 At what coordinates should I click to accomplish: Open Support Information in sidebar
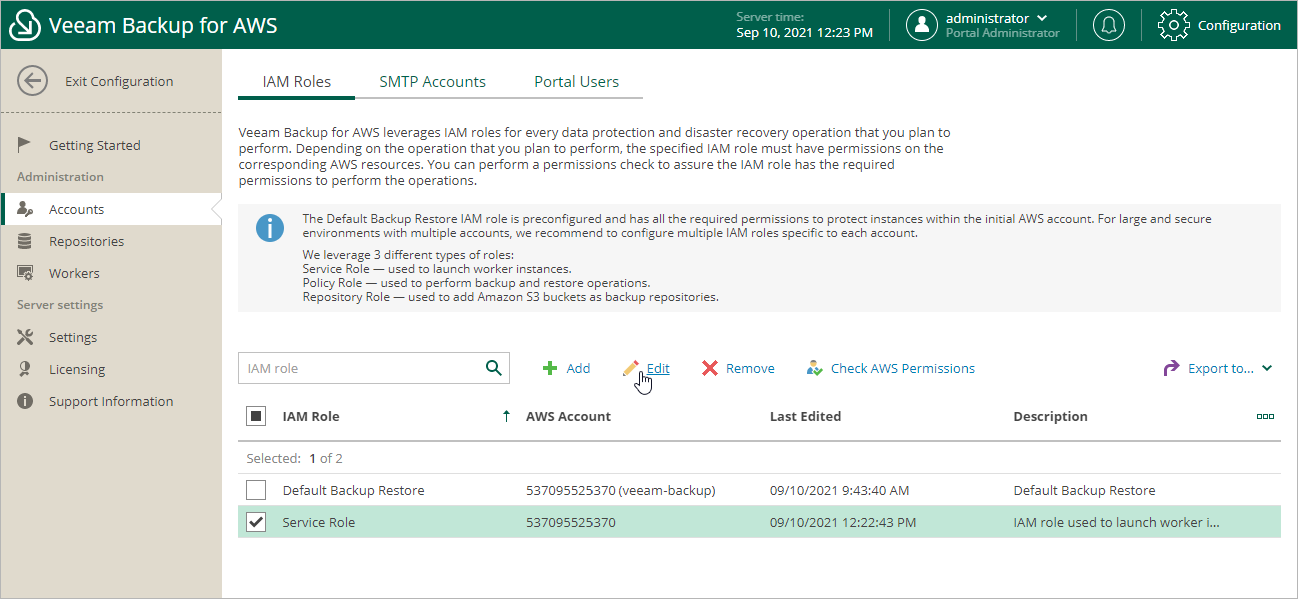[x=111, y=401]
